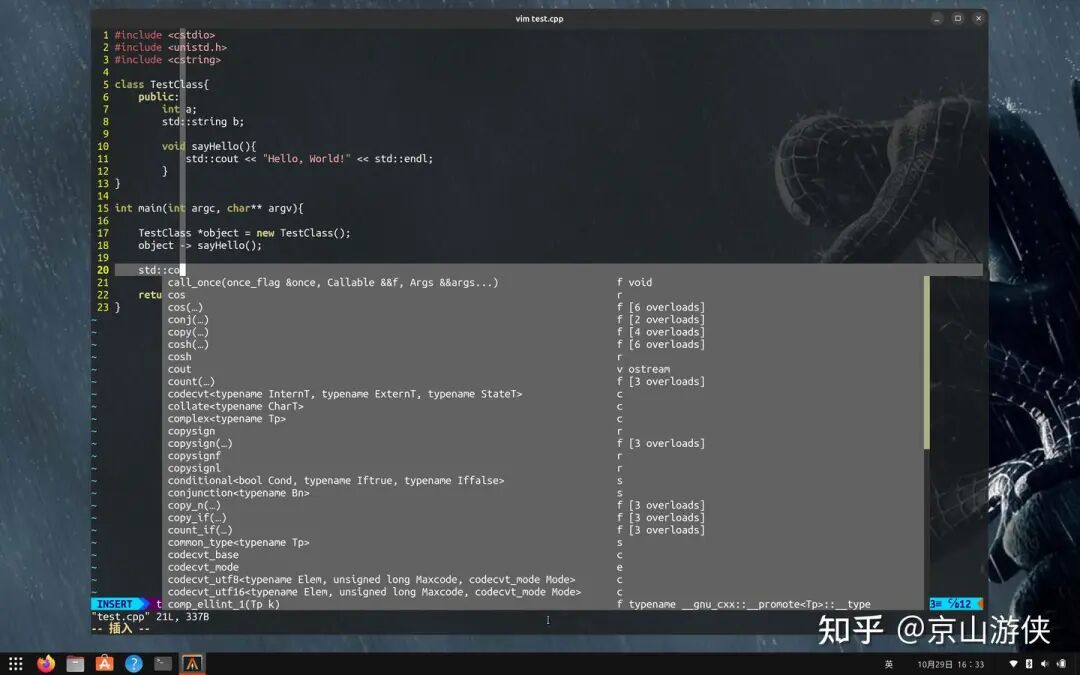The height and width of the screenshot is (675, 1080).
Task: Click the Bluetooth tray icon
Action: [x=1029, y=664]
